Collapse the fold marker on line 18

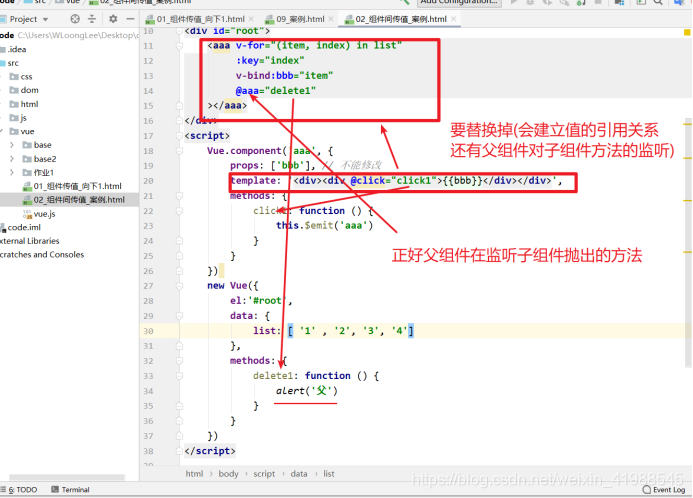point(179,151)
